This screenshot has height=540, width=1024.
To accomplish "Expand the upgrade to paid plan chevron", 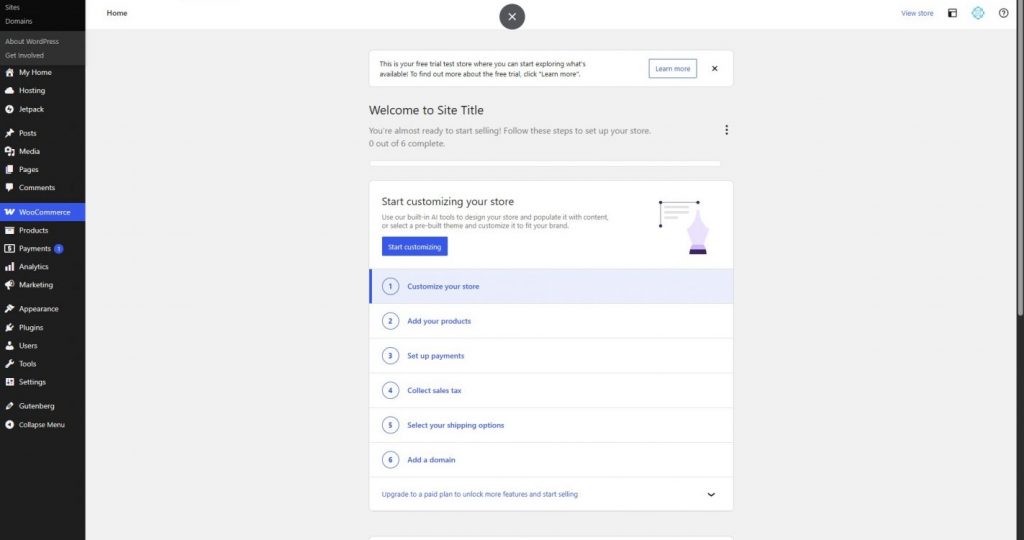I will [x=711, y=494].
